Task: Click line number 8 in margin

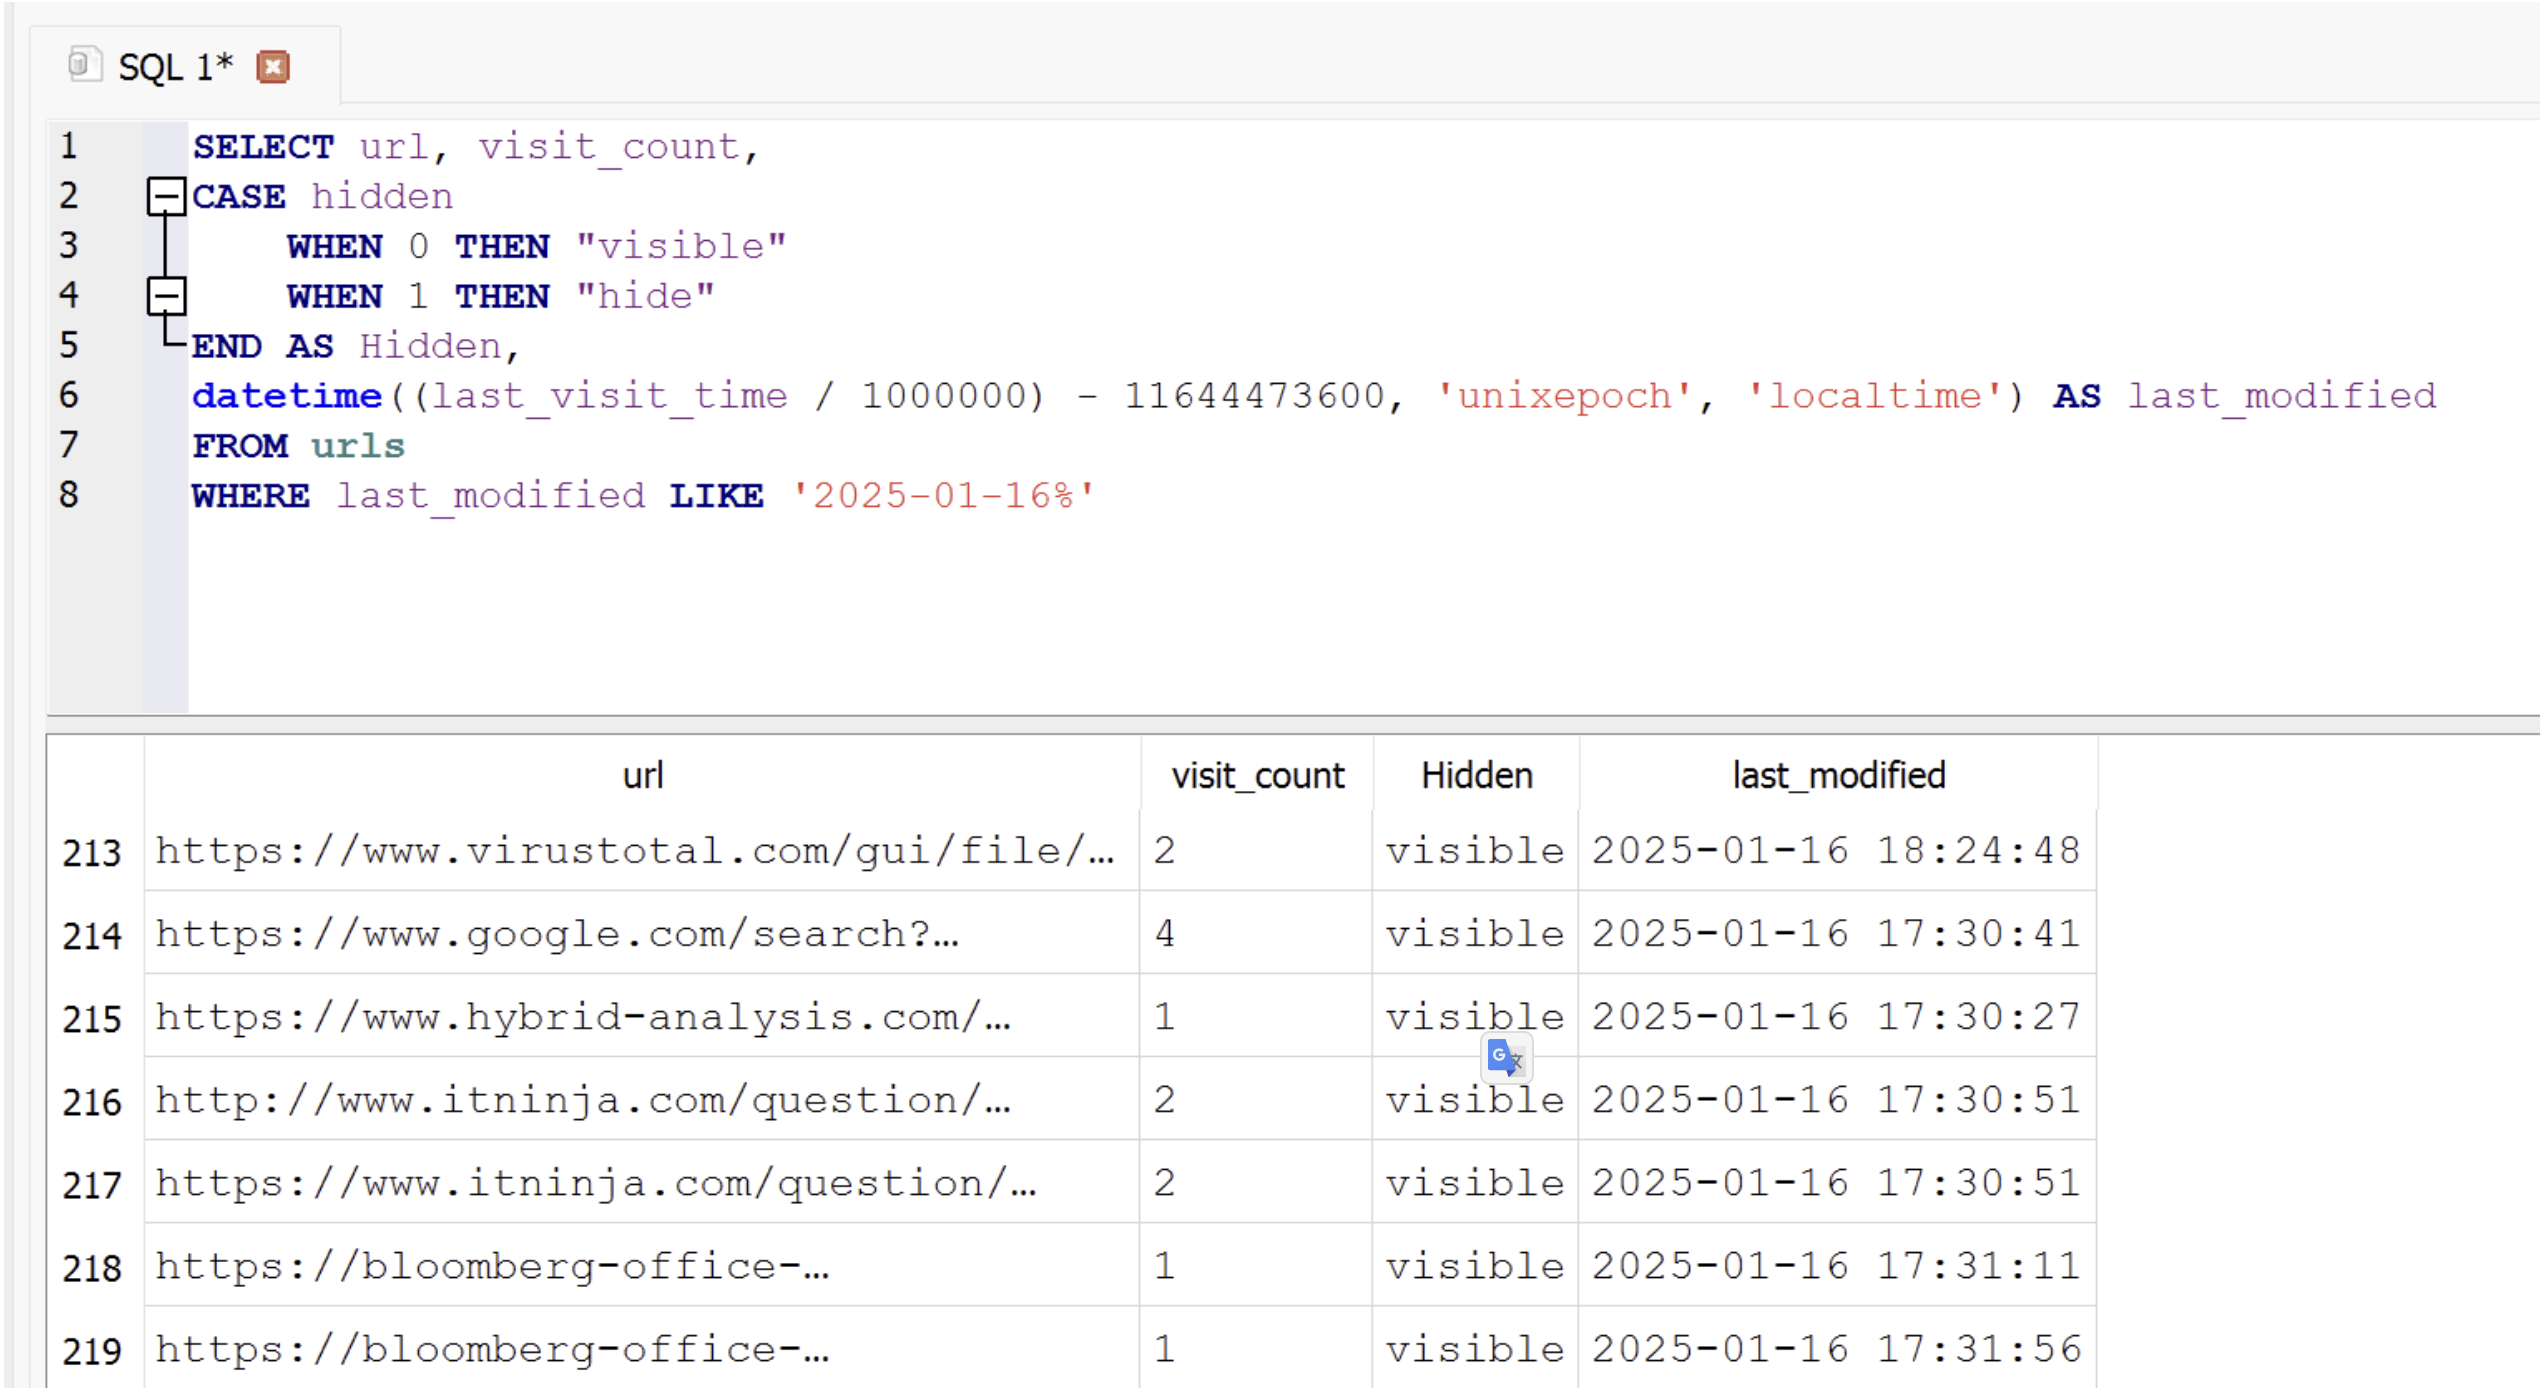Action: tap(69, 495)
